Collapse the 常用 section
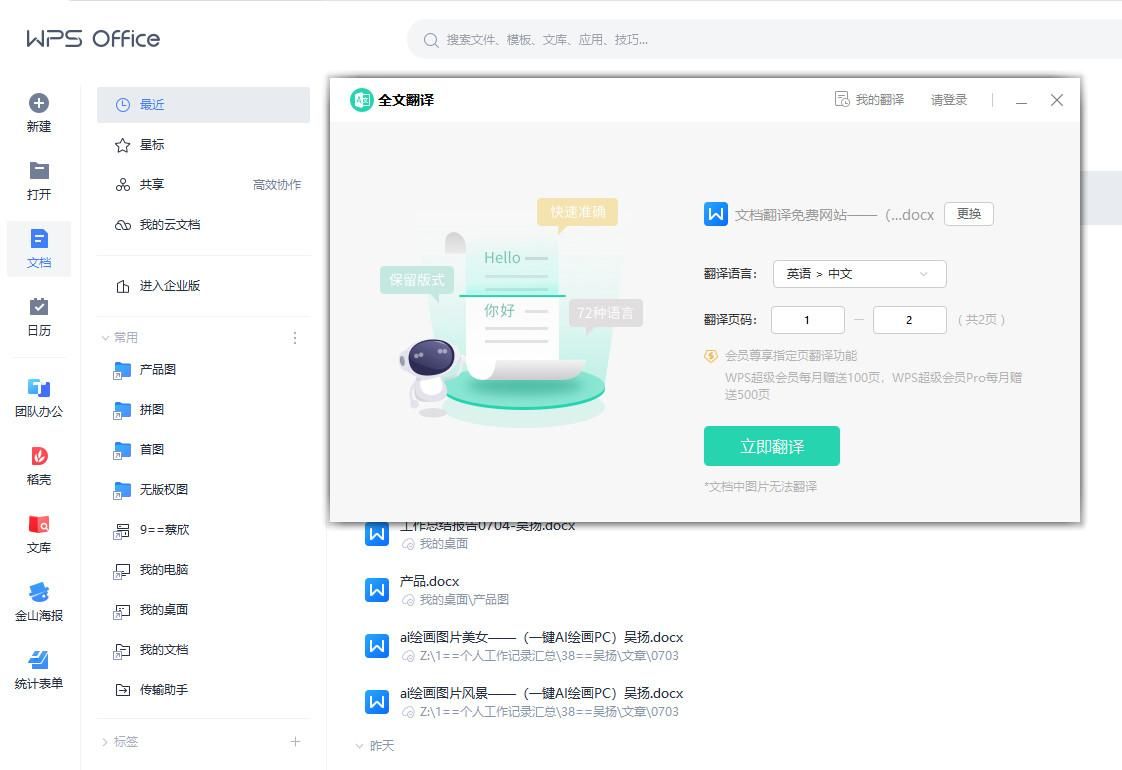Image resolution: width=1122 pixels, height=770 pixels. pyautogui.click(x=105, y=338)
